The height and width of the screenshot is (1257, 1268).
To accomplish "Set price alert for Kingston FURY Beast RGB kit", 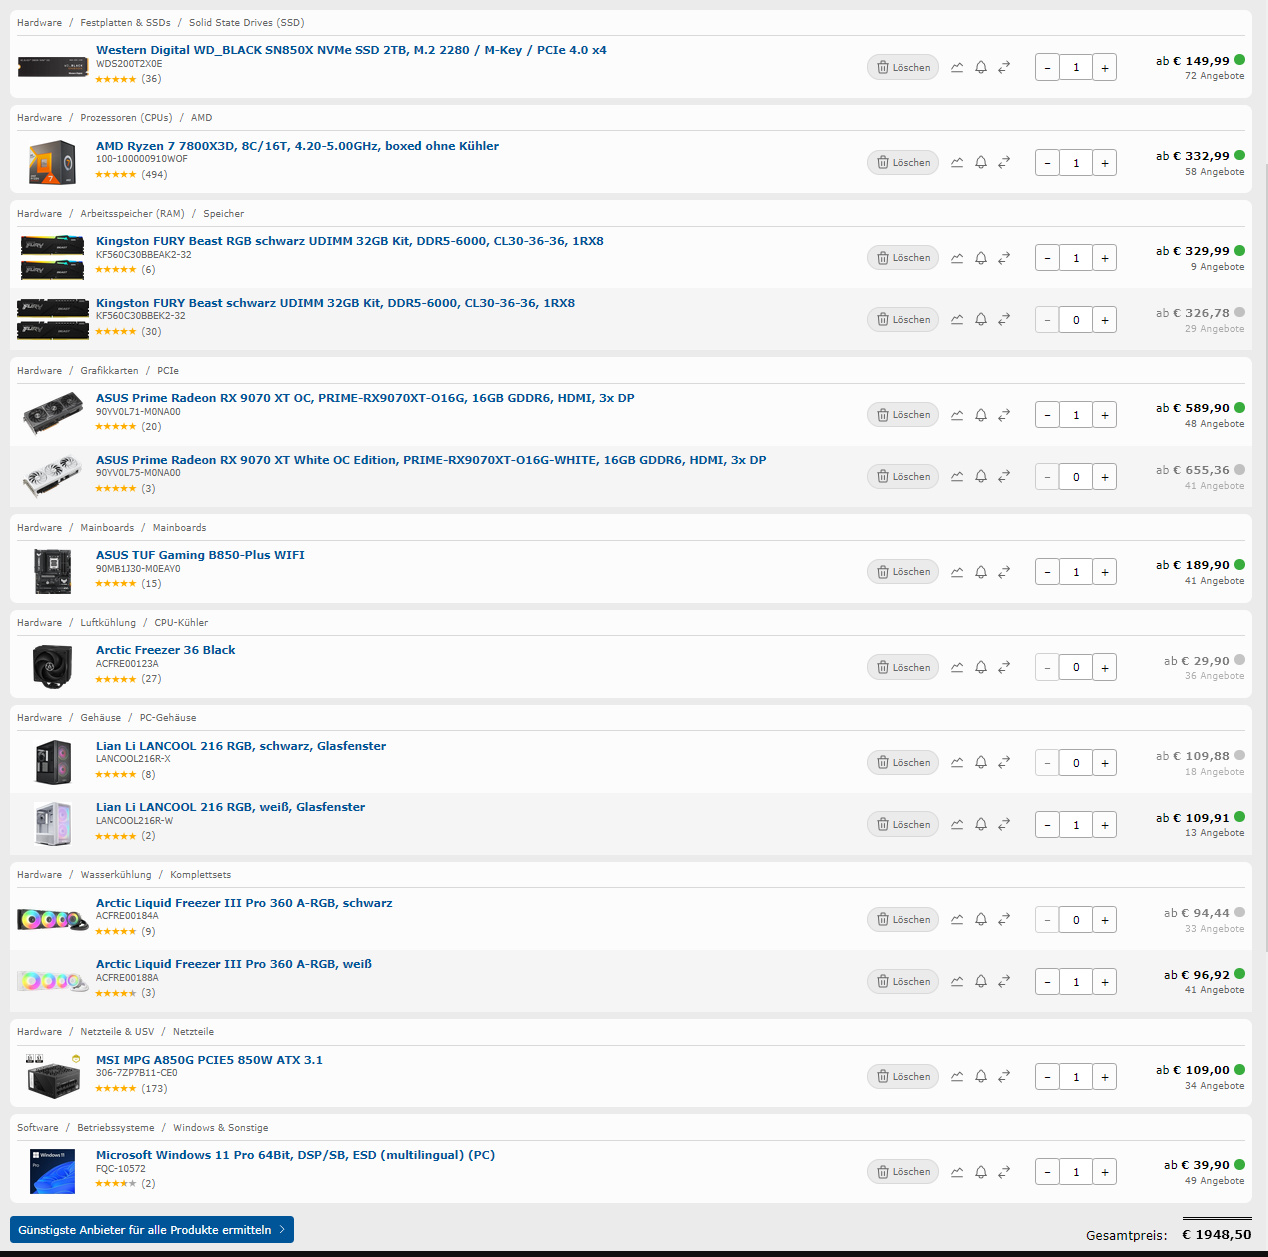I will 981,258.
